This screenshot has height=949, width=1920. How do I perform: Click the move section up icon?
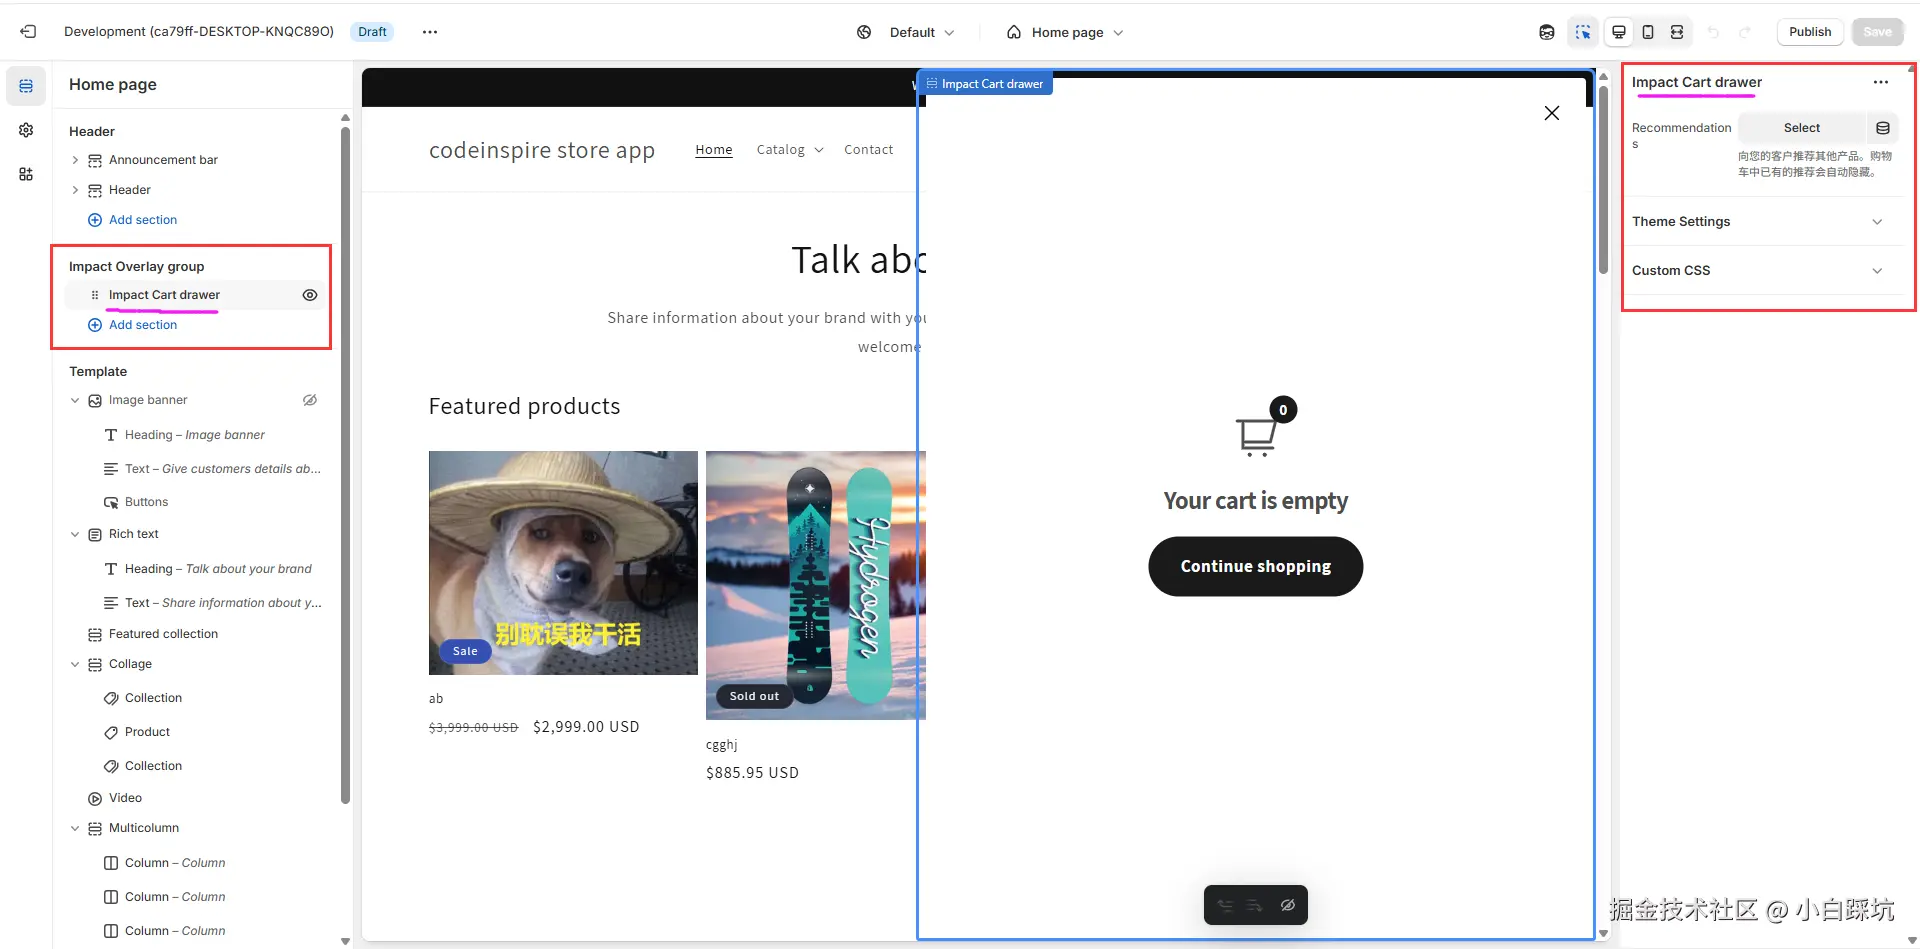click(x=1224, y=905)
